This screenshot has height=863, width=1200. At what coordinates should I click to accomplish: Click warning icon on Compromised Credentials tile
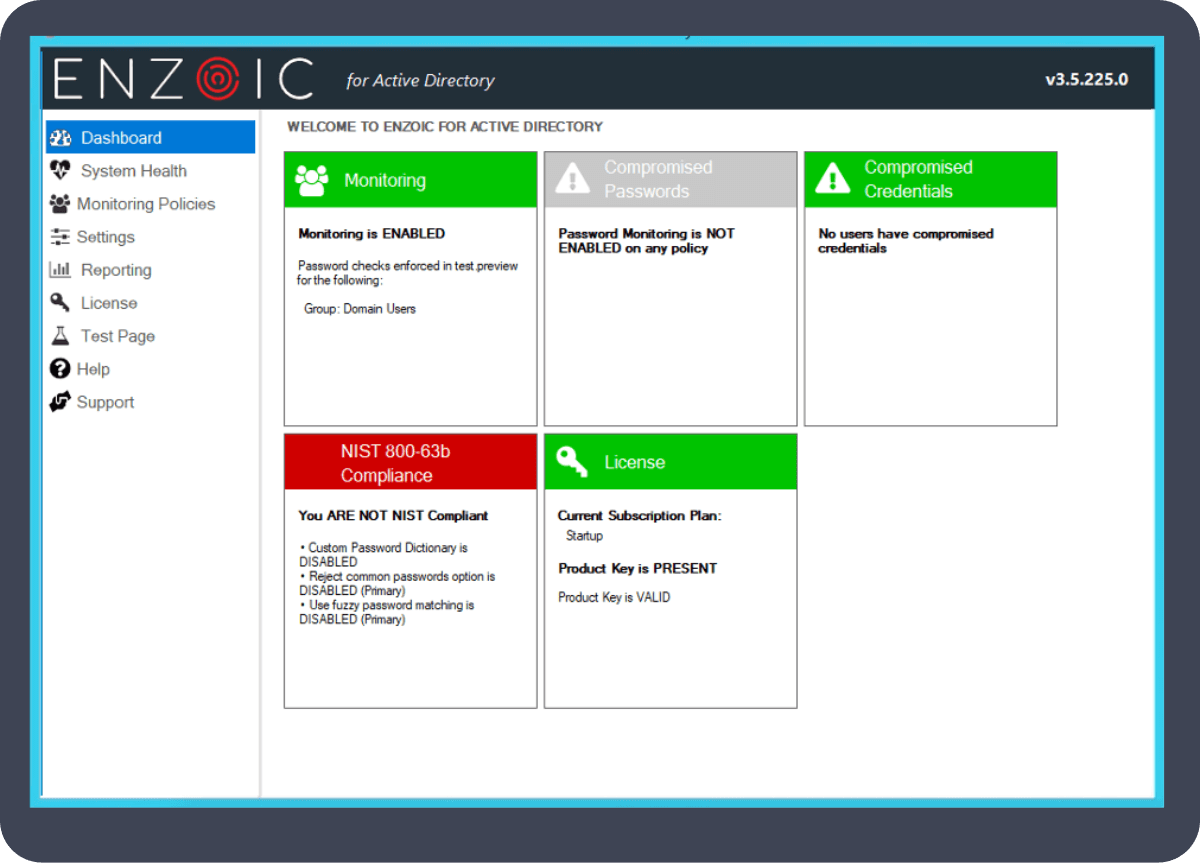832,179
